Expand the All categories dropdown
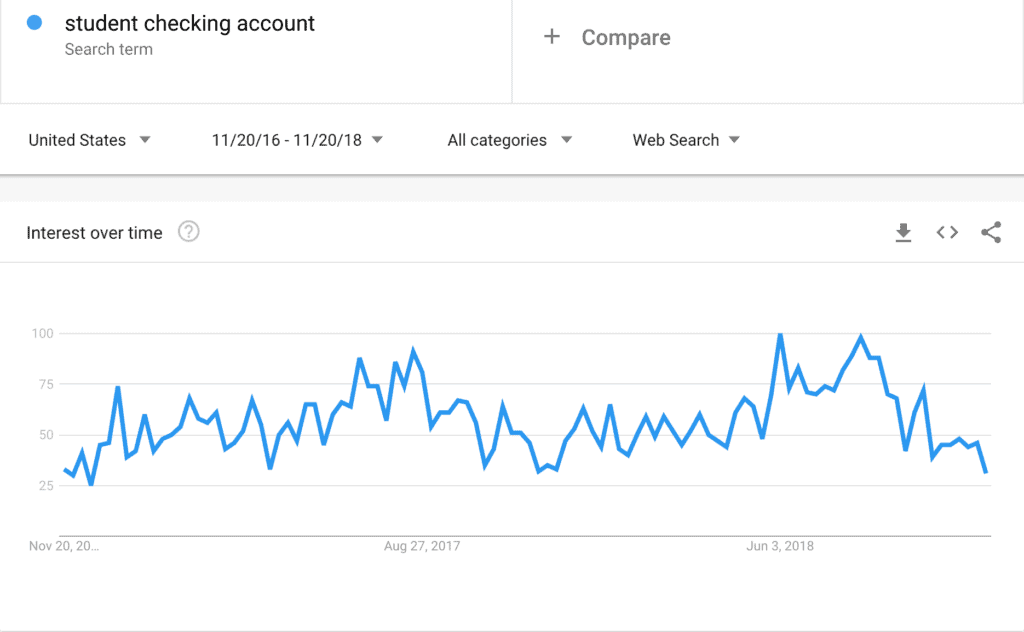 coord(509,140)
